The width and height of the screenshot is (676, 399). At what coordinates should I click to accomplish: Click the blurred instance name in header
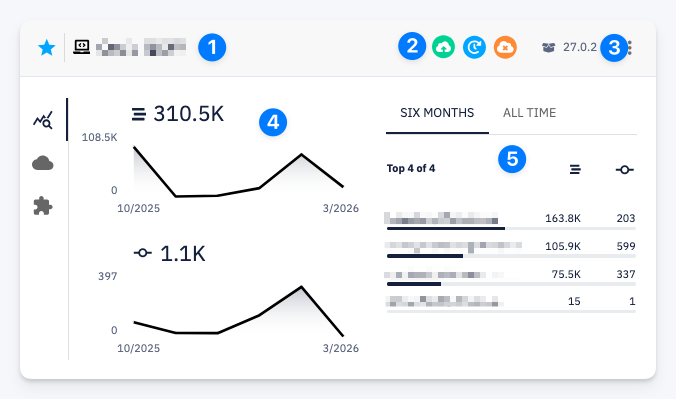pos(141,47)
